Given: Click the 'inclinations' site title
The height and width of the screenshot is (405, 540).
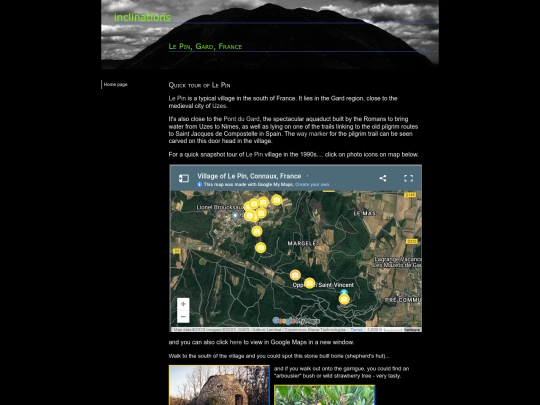Looking at the screenshot, I should (142, 17).
